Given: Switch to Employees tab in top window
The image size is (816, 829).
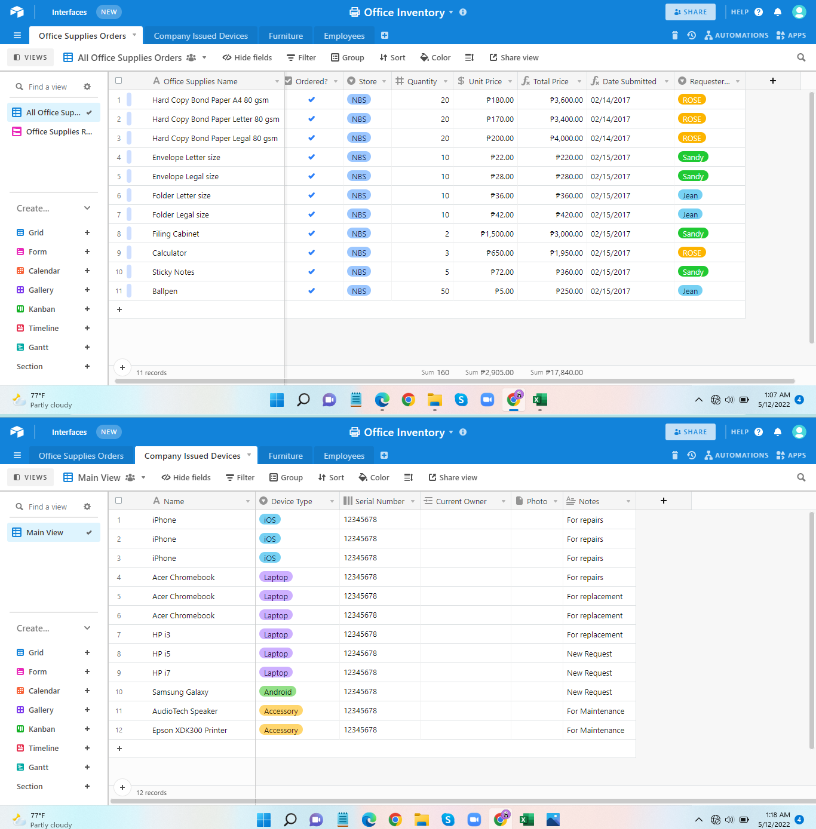Looking at the screenshot, I should pos(344,36).
